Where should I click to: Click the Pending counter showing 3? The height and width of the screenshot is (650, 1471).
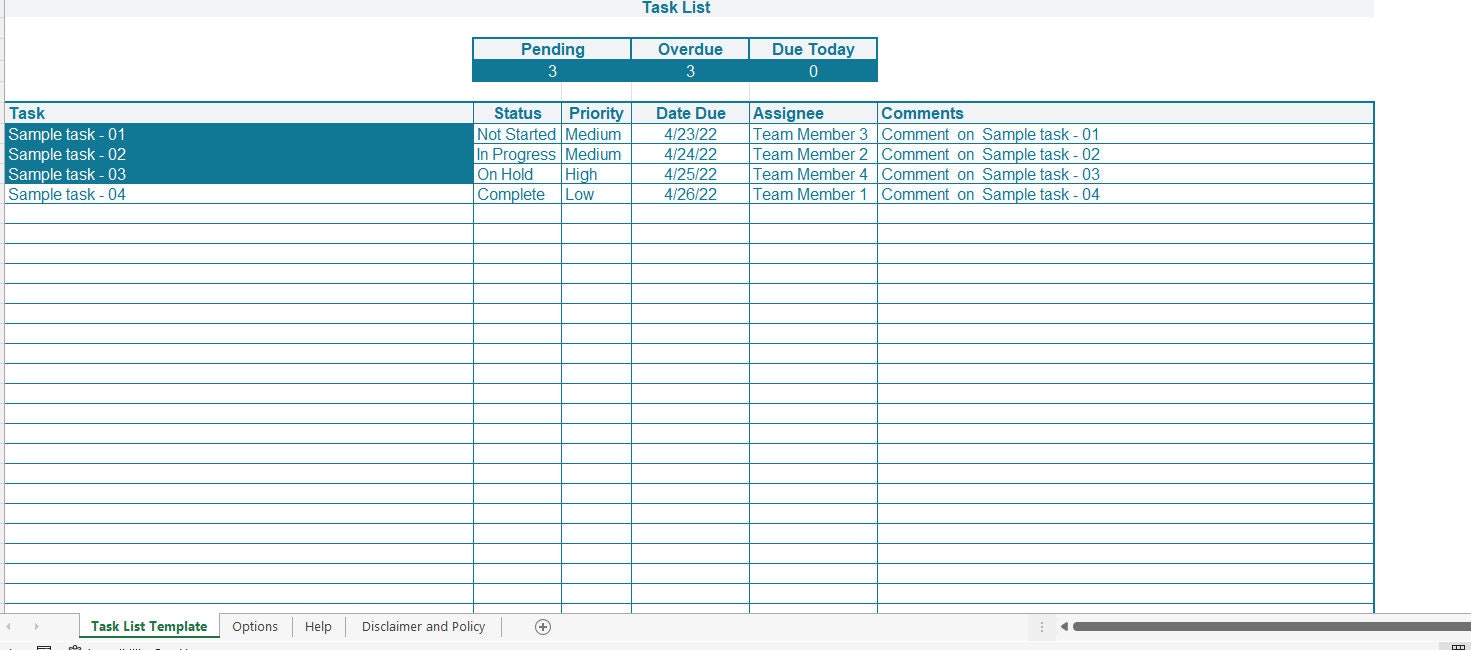coord(551,71)
